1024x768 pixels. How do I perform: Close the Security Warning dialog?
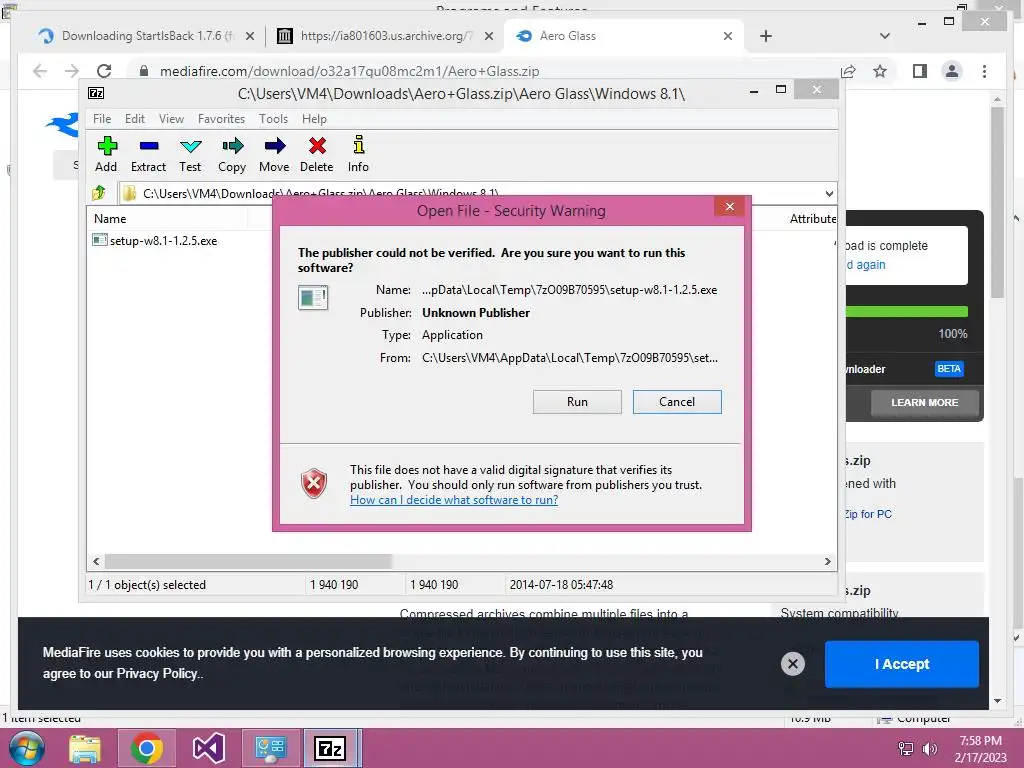tap(729, 207)
